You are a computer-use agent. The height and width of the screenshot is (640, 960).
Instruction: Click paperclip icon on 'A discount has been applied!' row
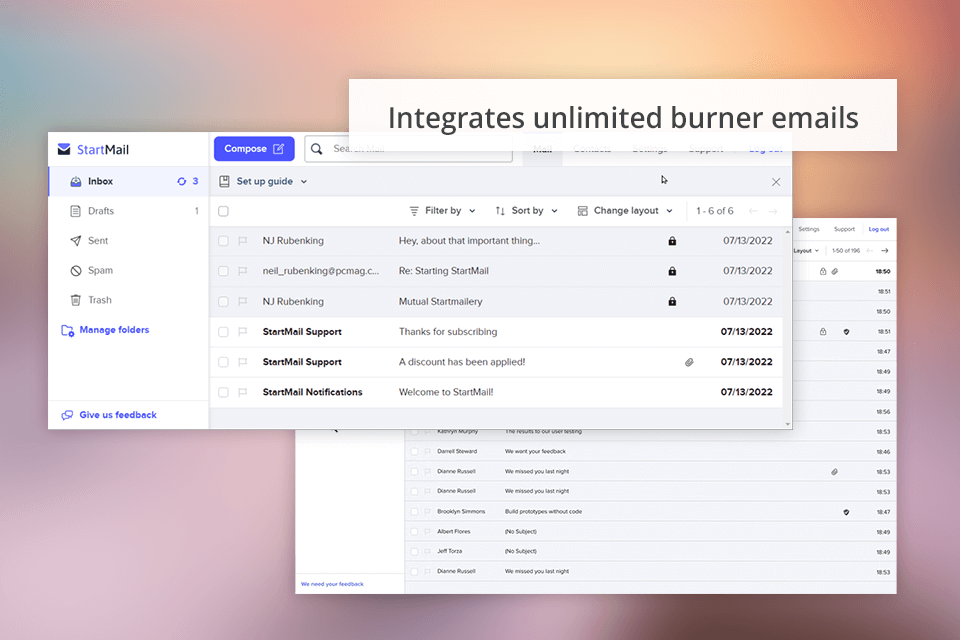click(689, 362)
